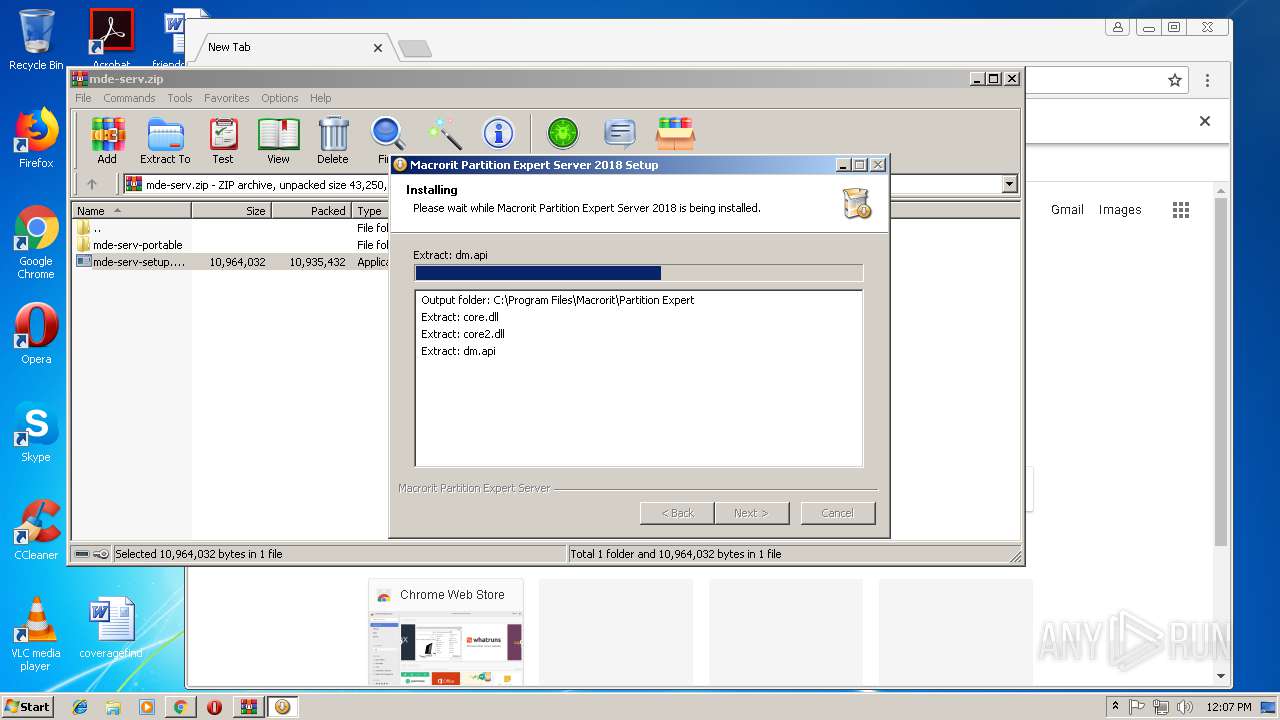Viewport: 1280px width, 720px height.
Task: Click Opera taskbar icon
Action: pyautogui.click(x=214, y=707)
